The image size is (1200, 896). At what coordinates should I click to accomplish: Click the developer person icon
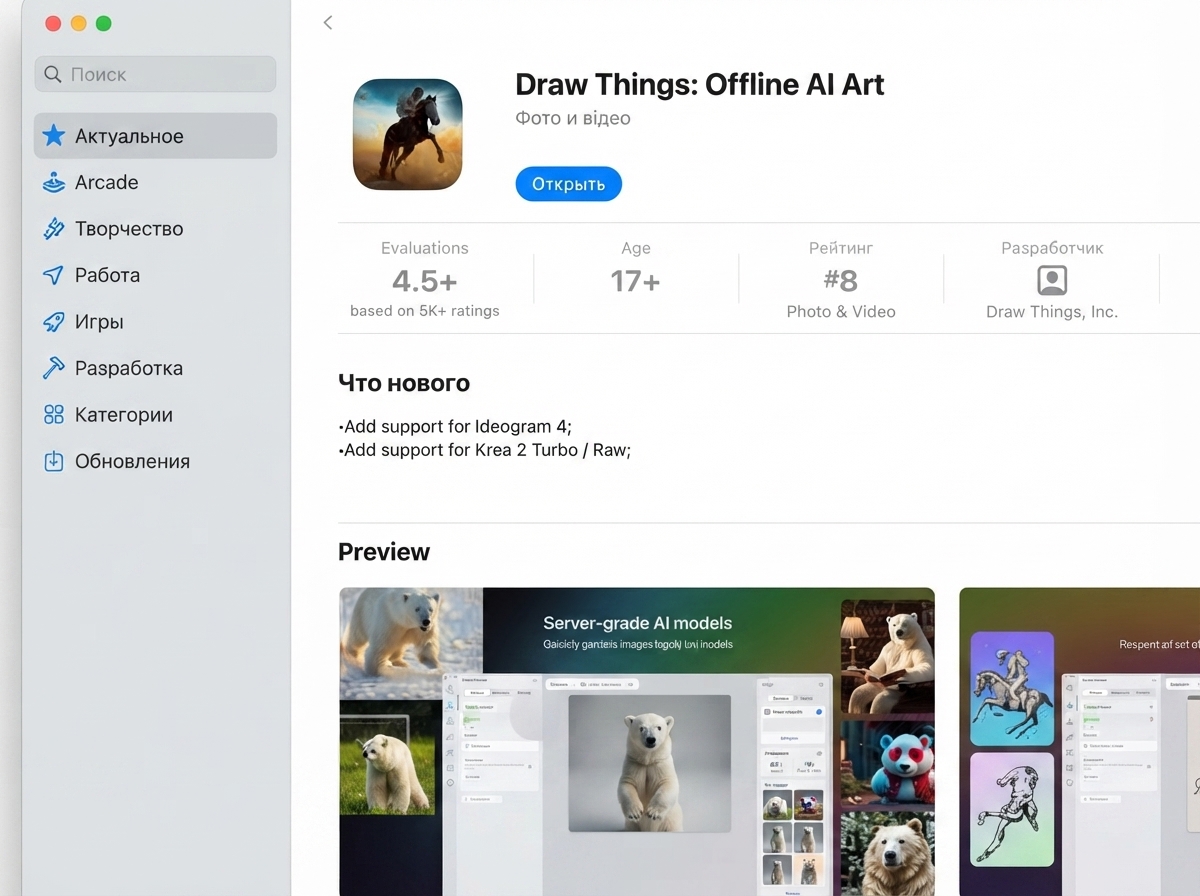pos(1052,280)
